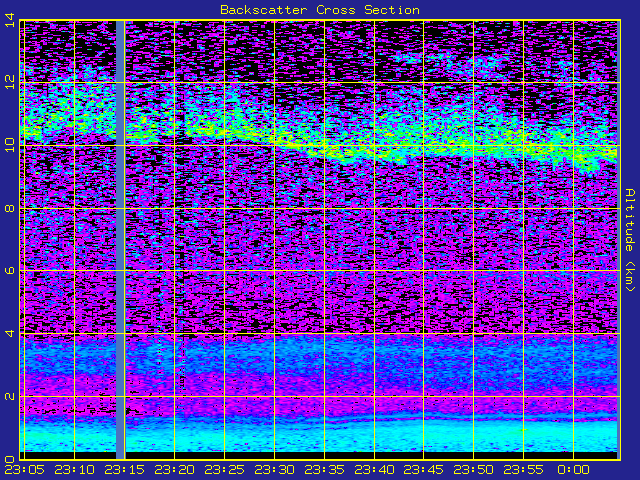640x480 pixels.
Task: Click the 23:15 time axis label
Action: tap(124, 470)
